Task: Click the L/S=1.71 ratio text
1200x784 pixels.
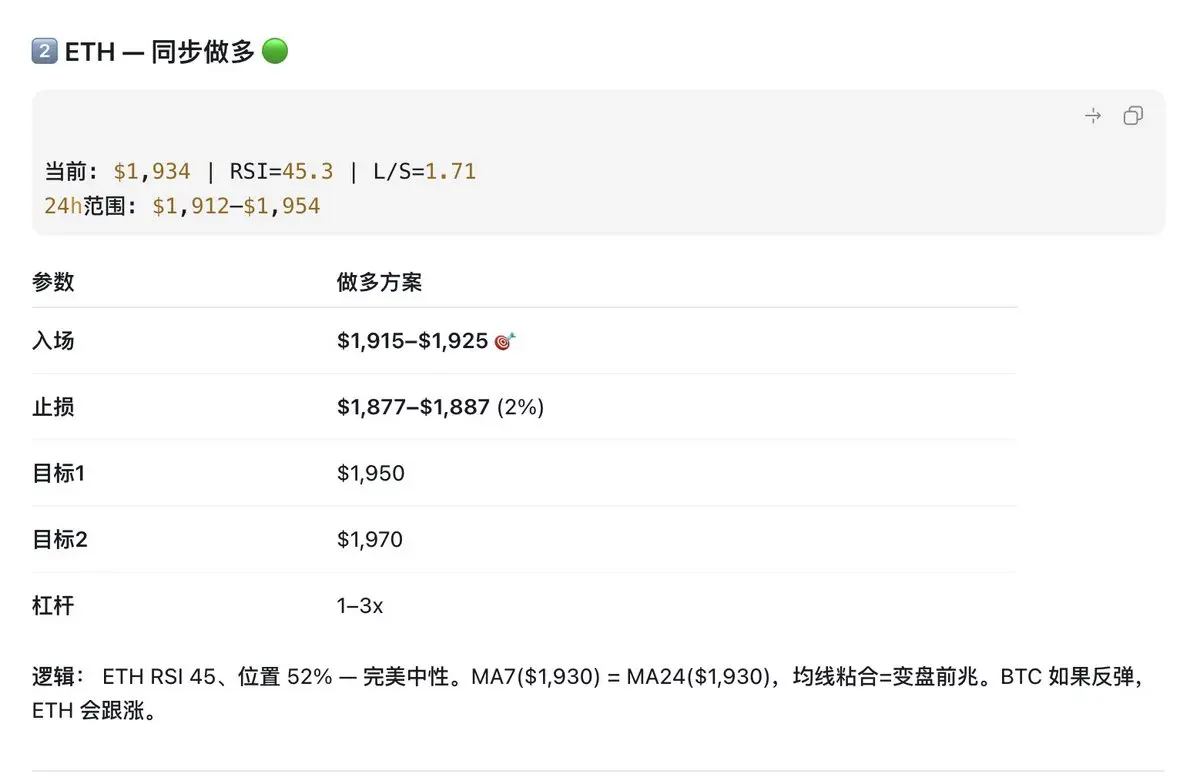Action: tap(425, 172)
